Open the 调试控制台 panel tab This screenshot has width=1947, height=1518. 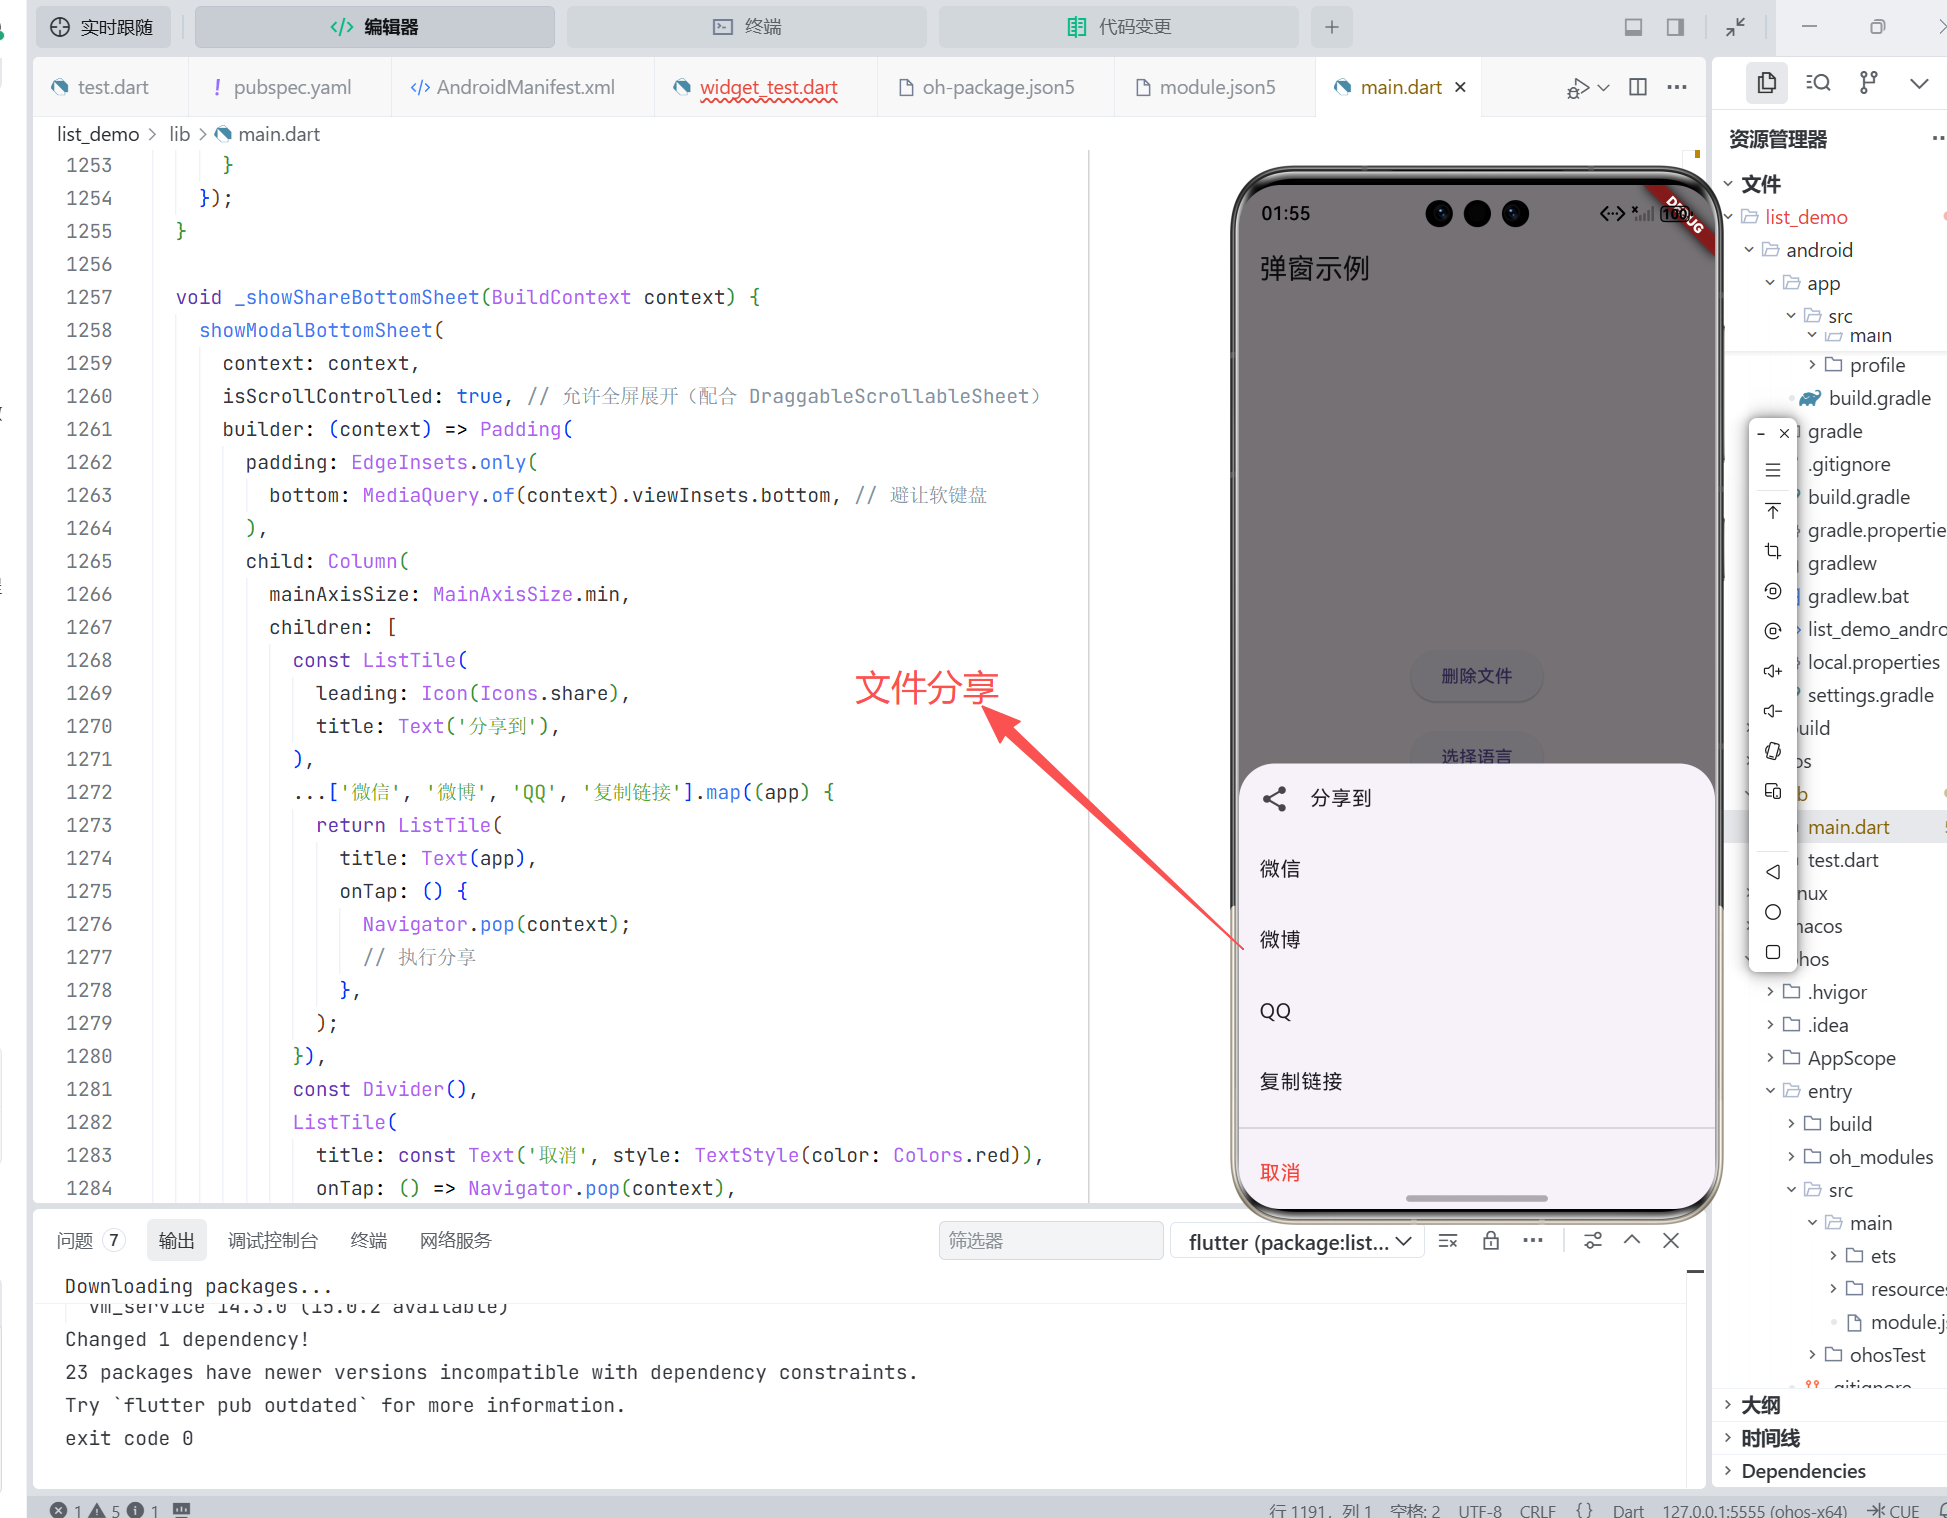[272, 1241]
